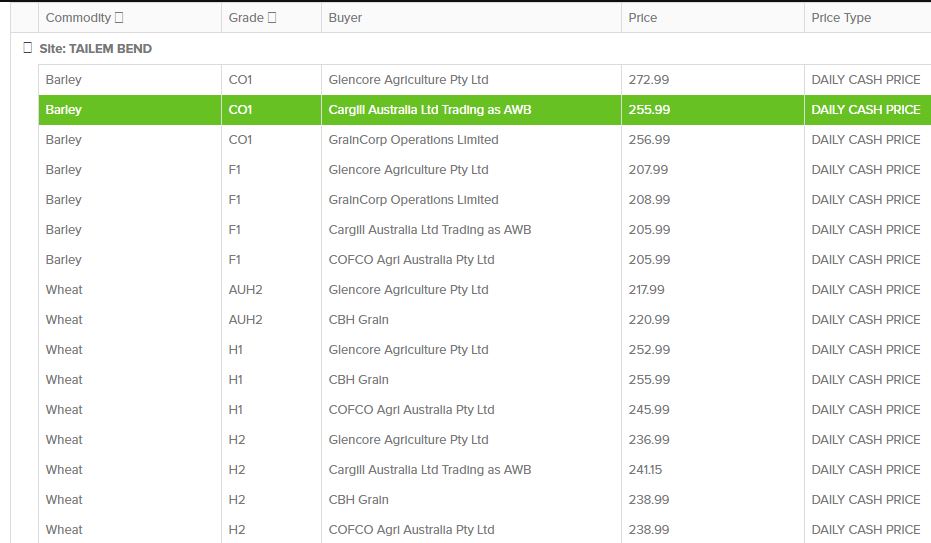Select Wheat H1 COFCO Agri Australia row
This screenshot has width=931, height=543.
(x=411, y=410)
